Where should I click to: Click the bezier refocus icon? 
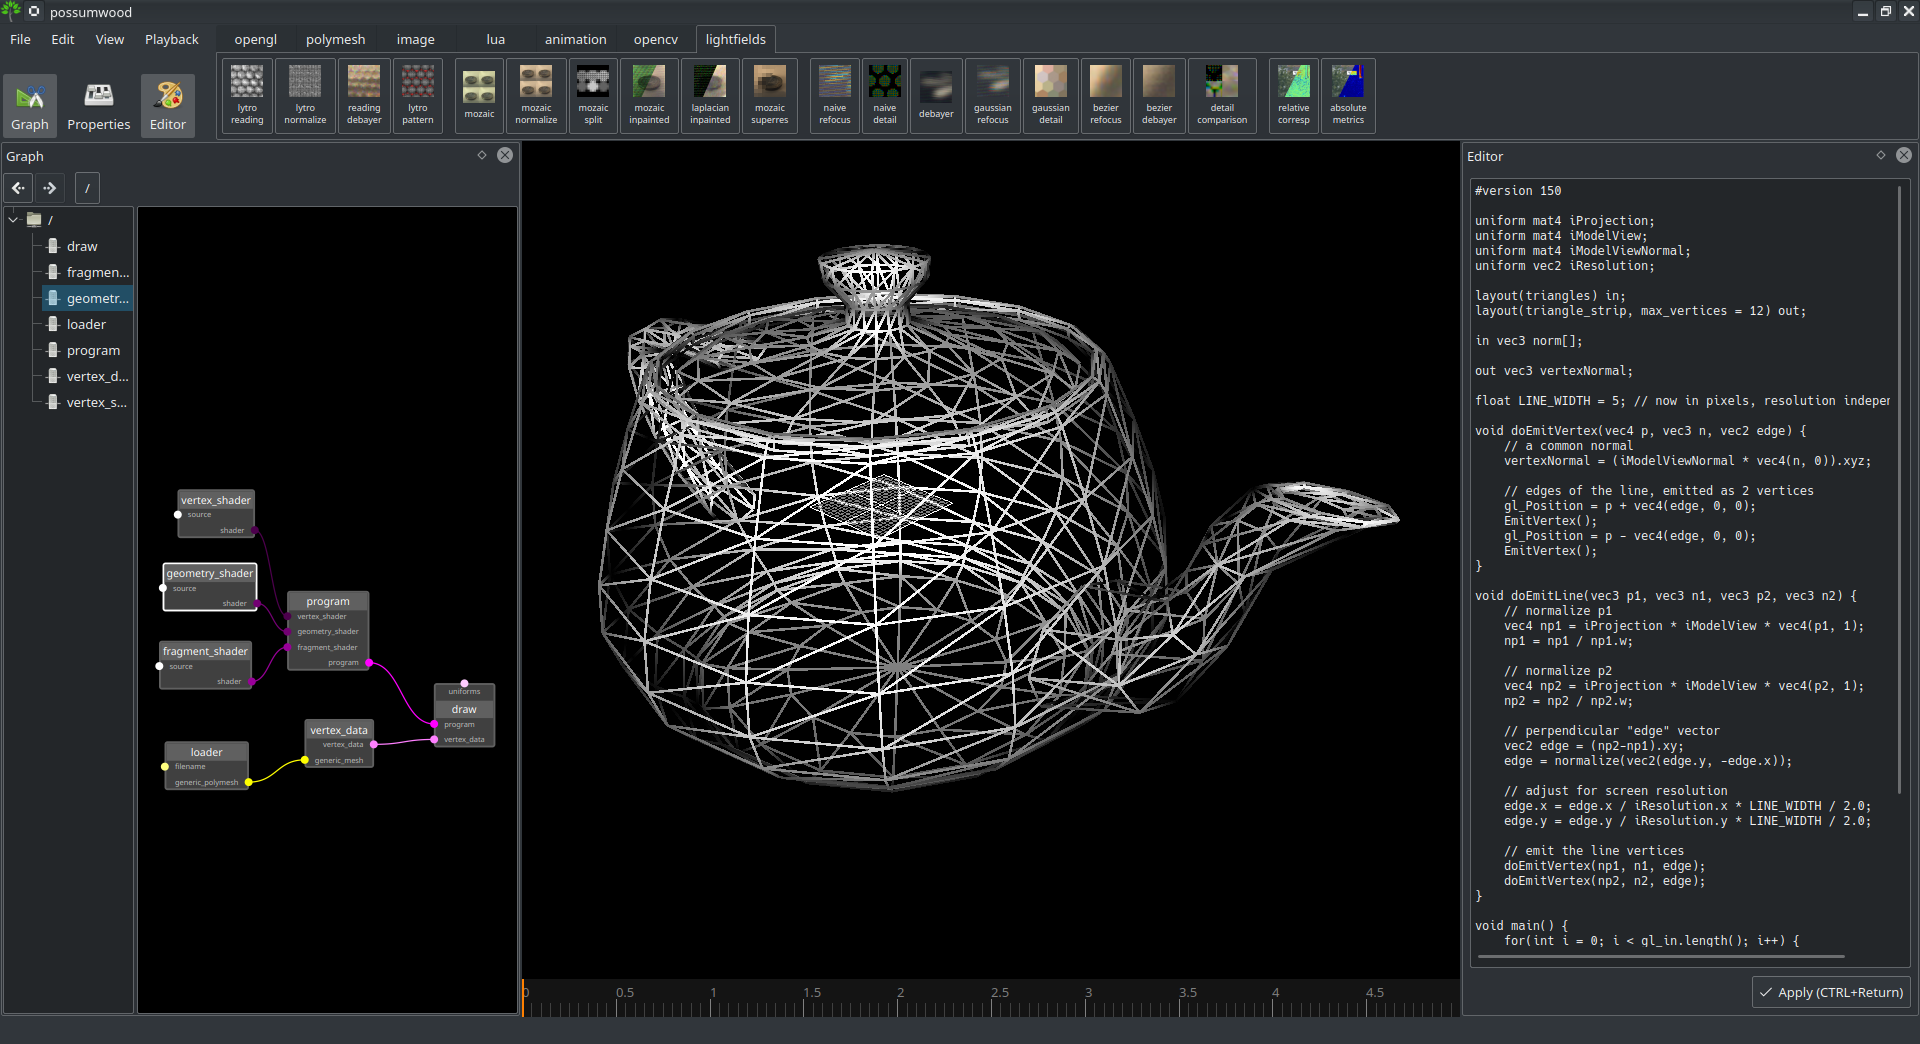click(1106, 95)
